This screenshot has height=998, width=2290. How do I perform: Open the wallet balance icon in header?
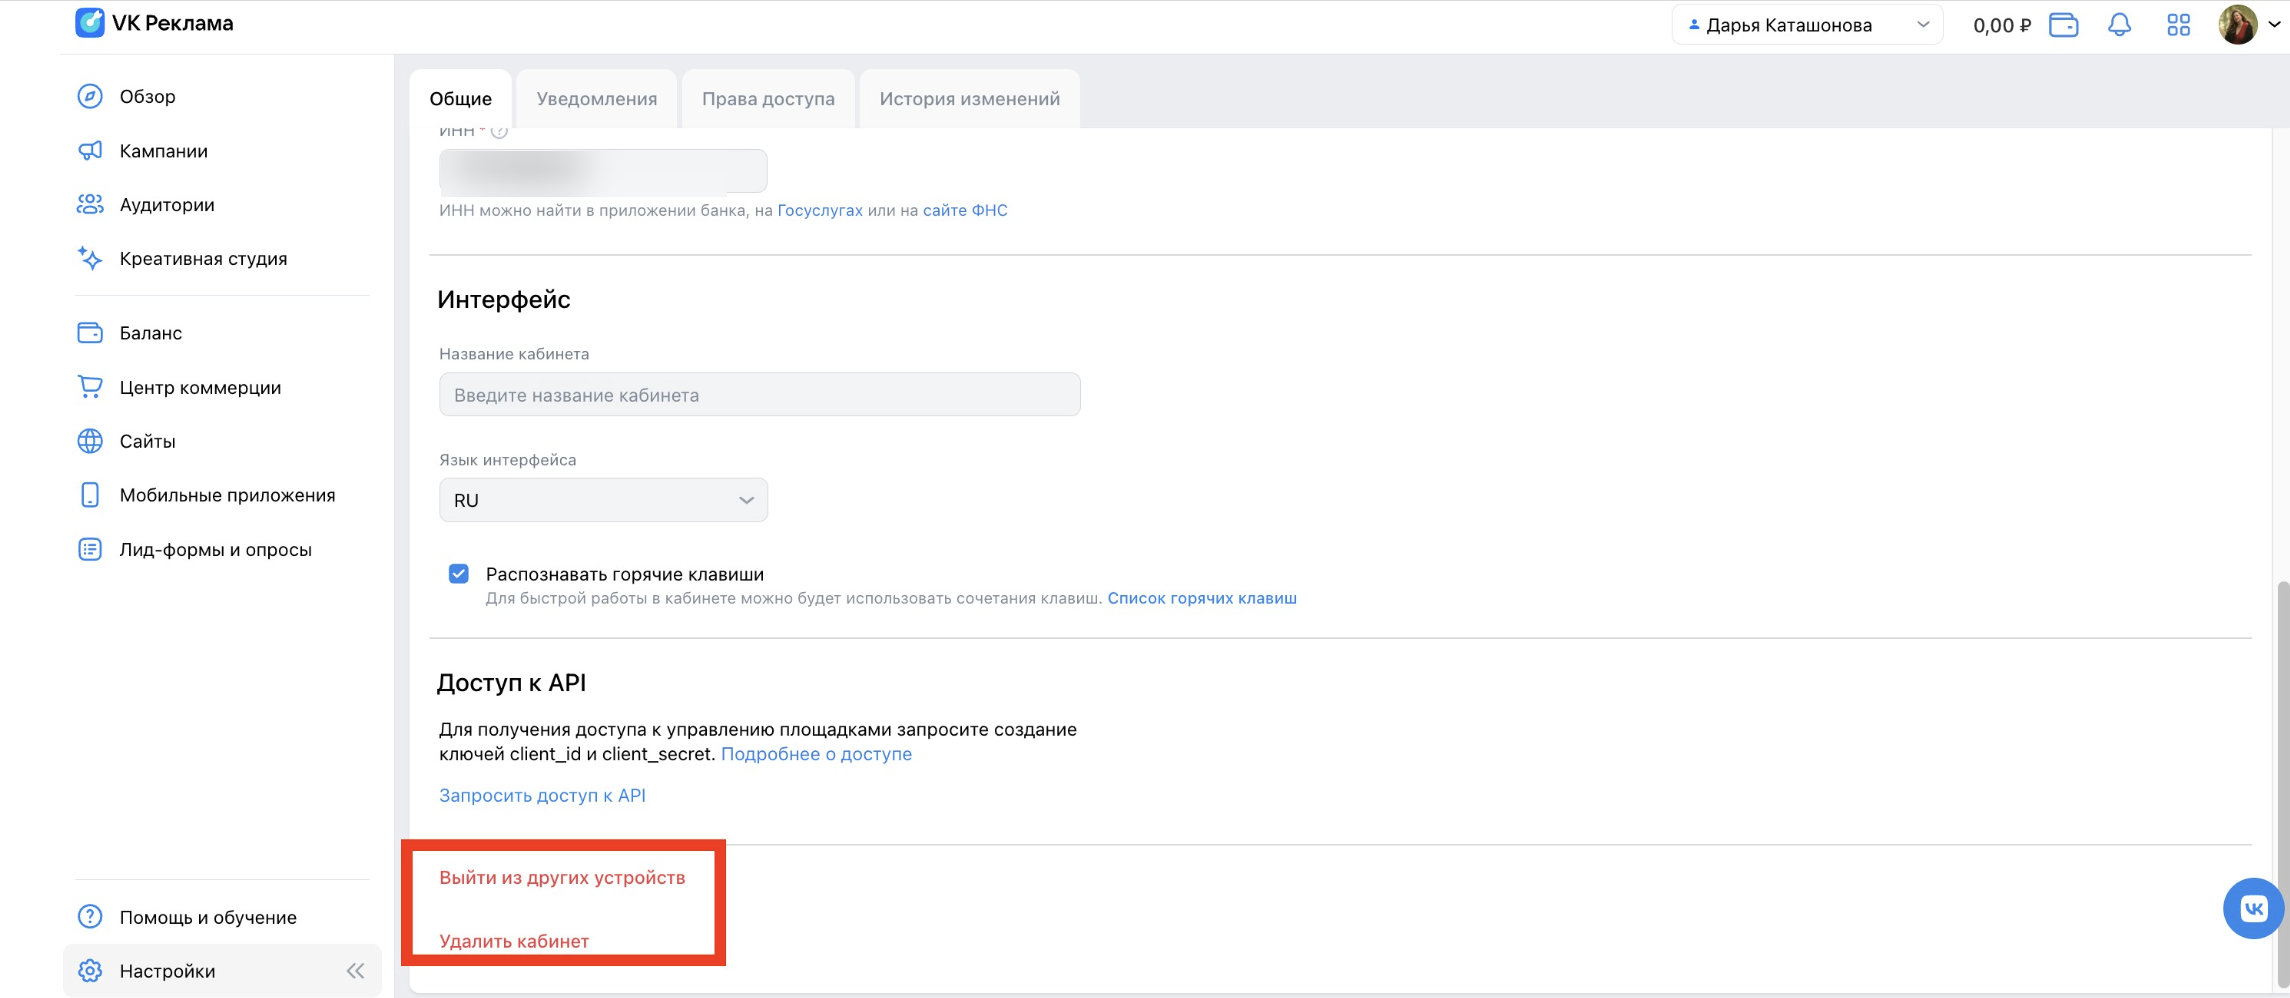2063,25
